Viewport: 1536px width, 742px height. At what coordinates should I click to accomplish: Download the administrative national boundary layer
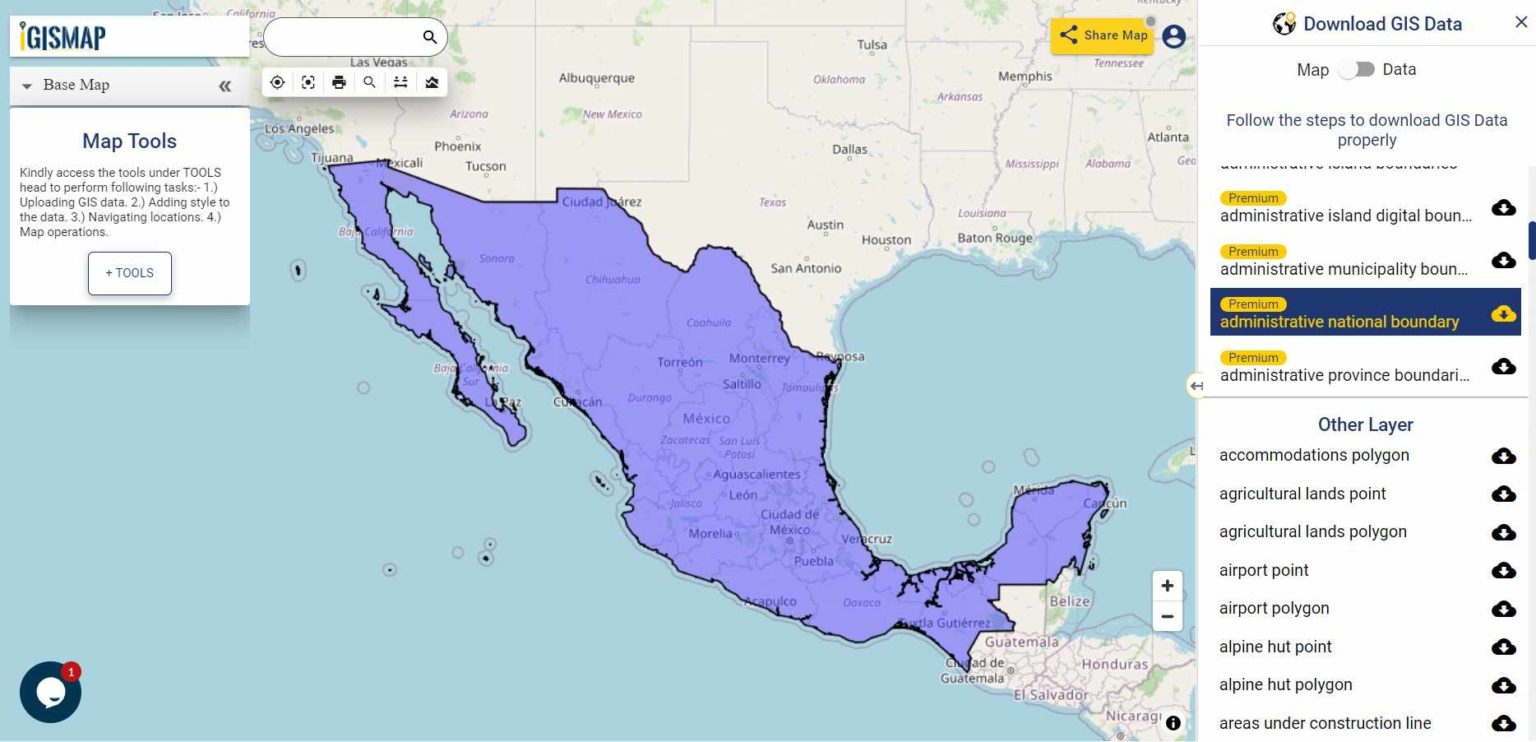tap(1504, 313)
